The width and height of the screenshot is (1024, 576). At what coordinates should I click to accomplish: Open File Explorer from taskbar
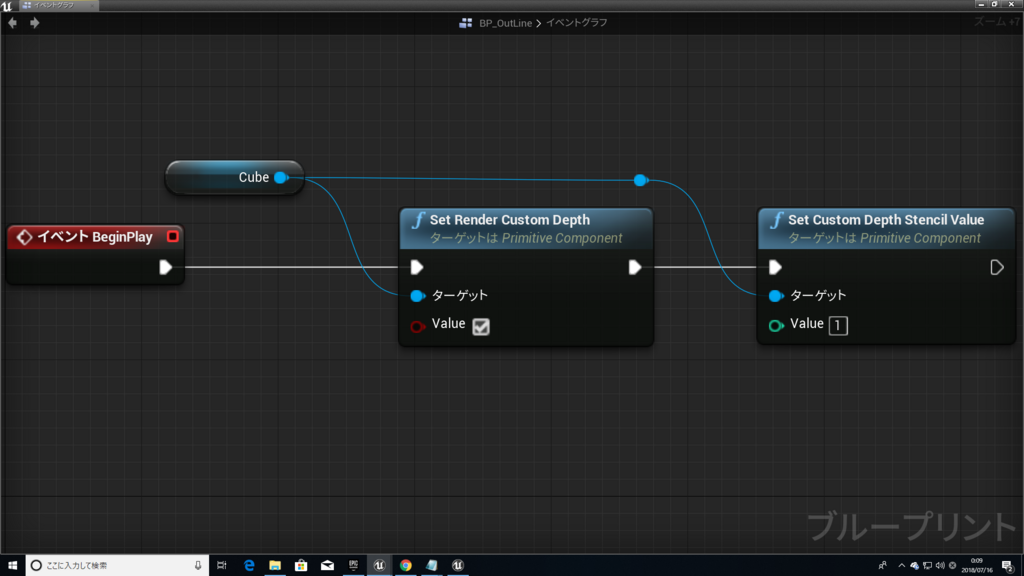pos(275,566)
